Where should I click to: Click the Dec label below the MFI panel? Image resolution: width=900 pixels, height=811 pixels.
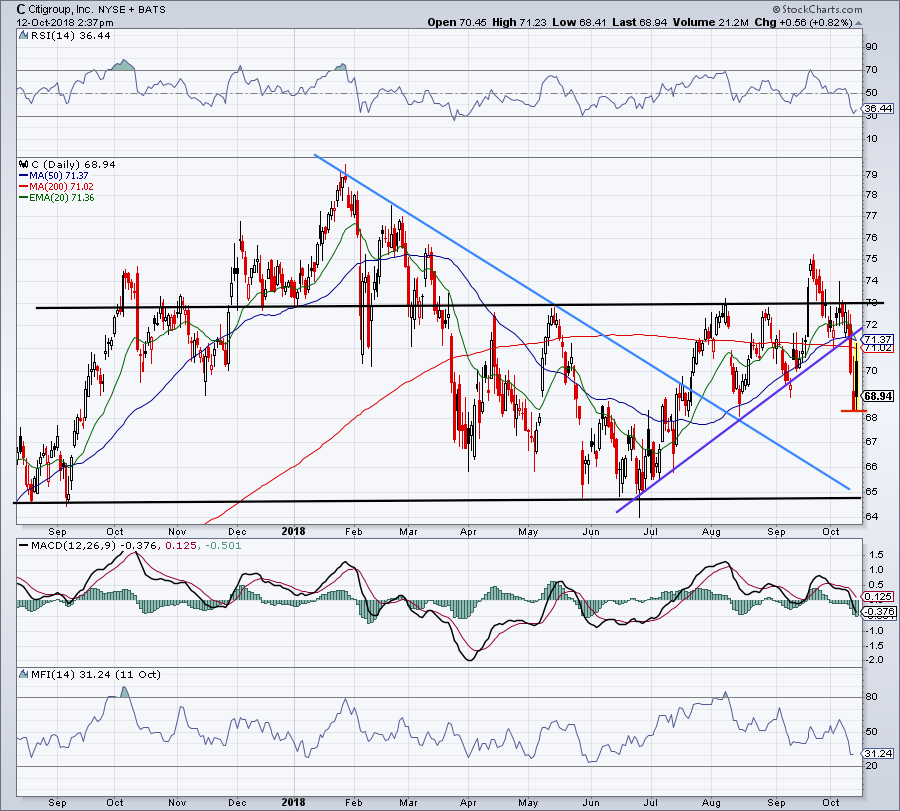tap(237, 802)
